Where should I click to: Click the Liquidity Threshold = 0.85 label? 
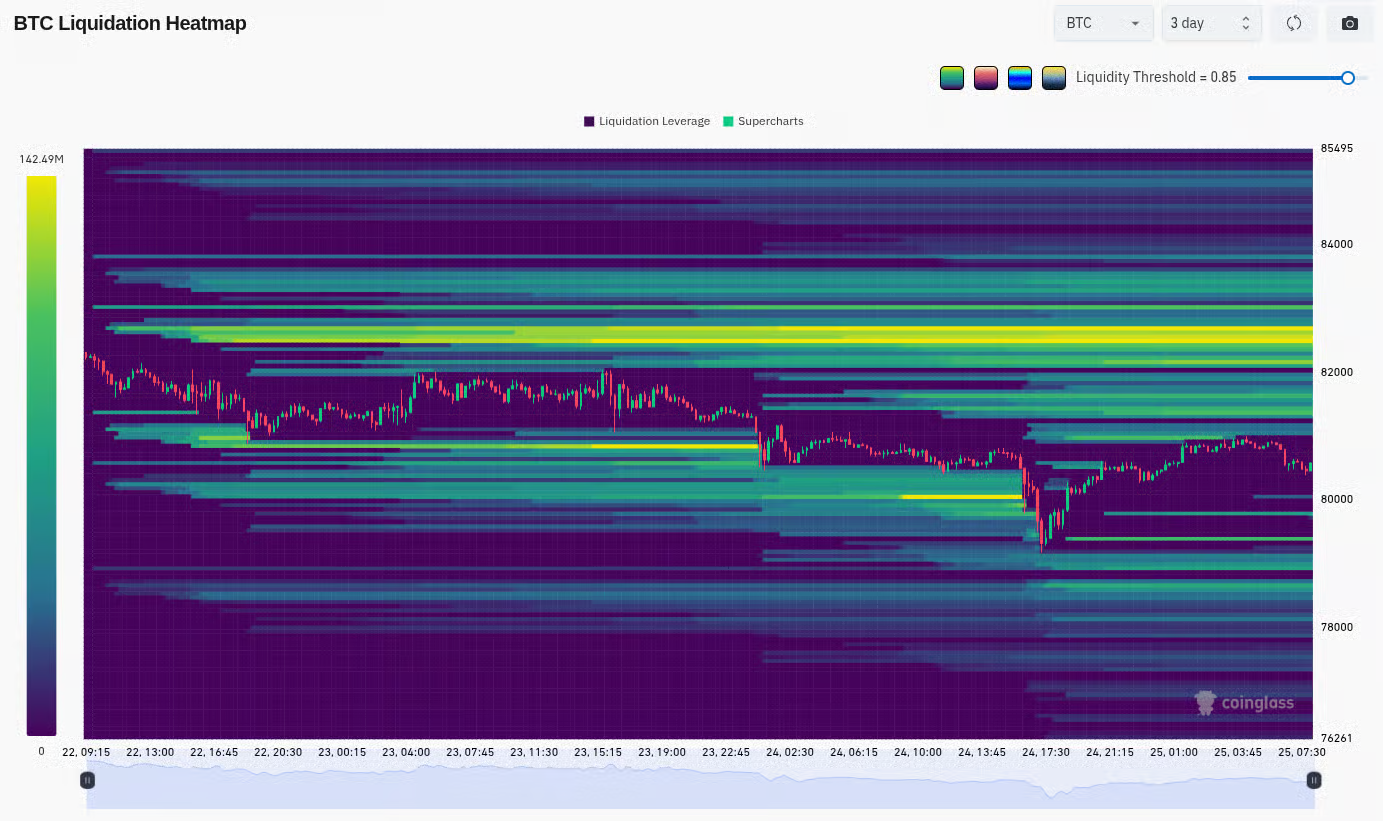tap(1156, 77)
